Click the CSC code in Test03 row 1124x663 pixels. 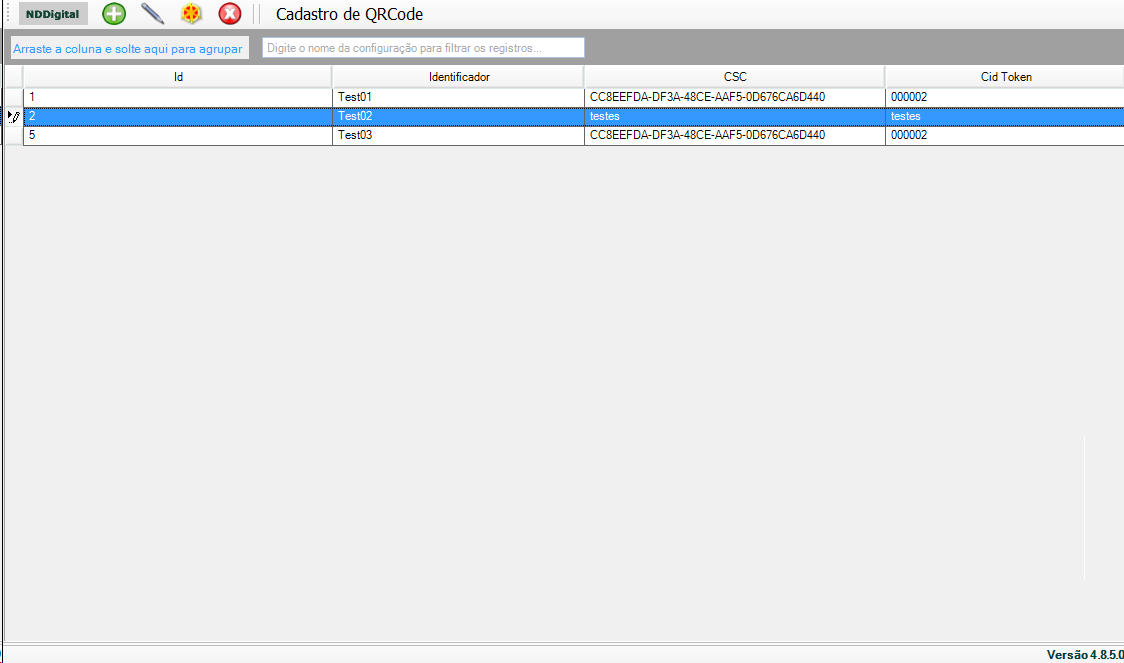(735, 135)
